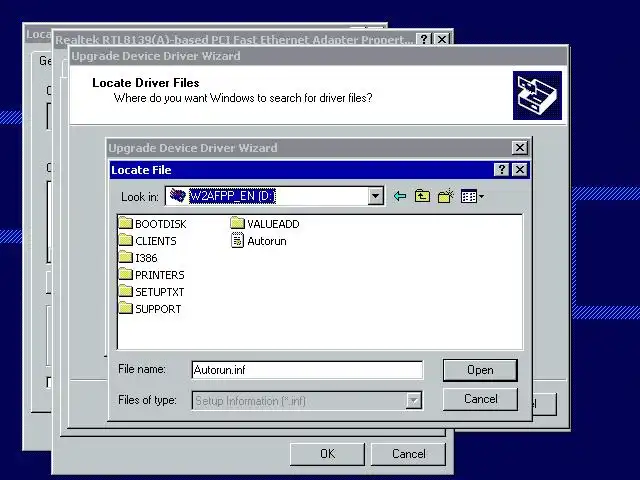
Task: Click the File name input field
Action: [x=307, y=370]
